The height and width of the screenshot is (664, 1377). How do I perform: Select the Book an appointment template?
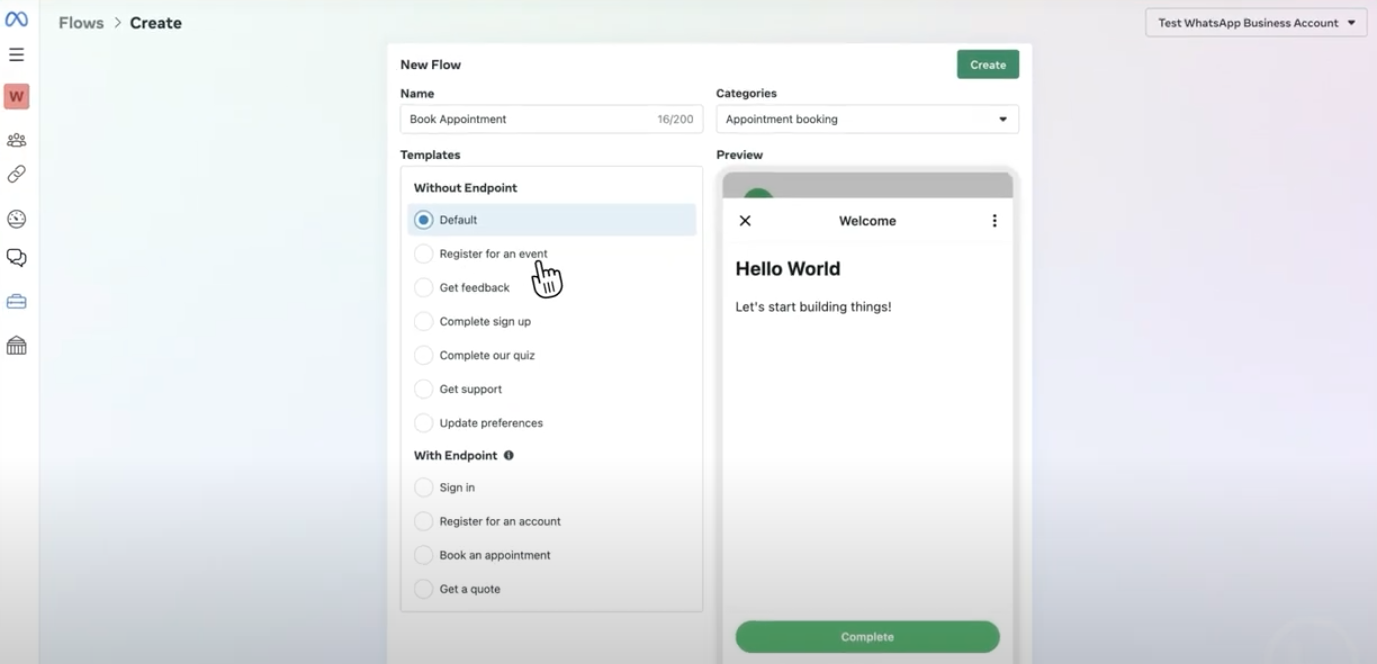(424, 555)
